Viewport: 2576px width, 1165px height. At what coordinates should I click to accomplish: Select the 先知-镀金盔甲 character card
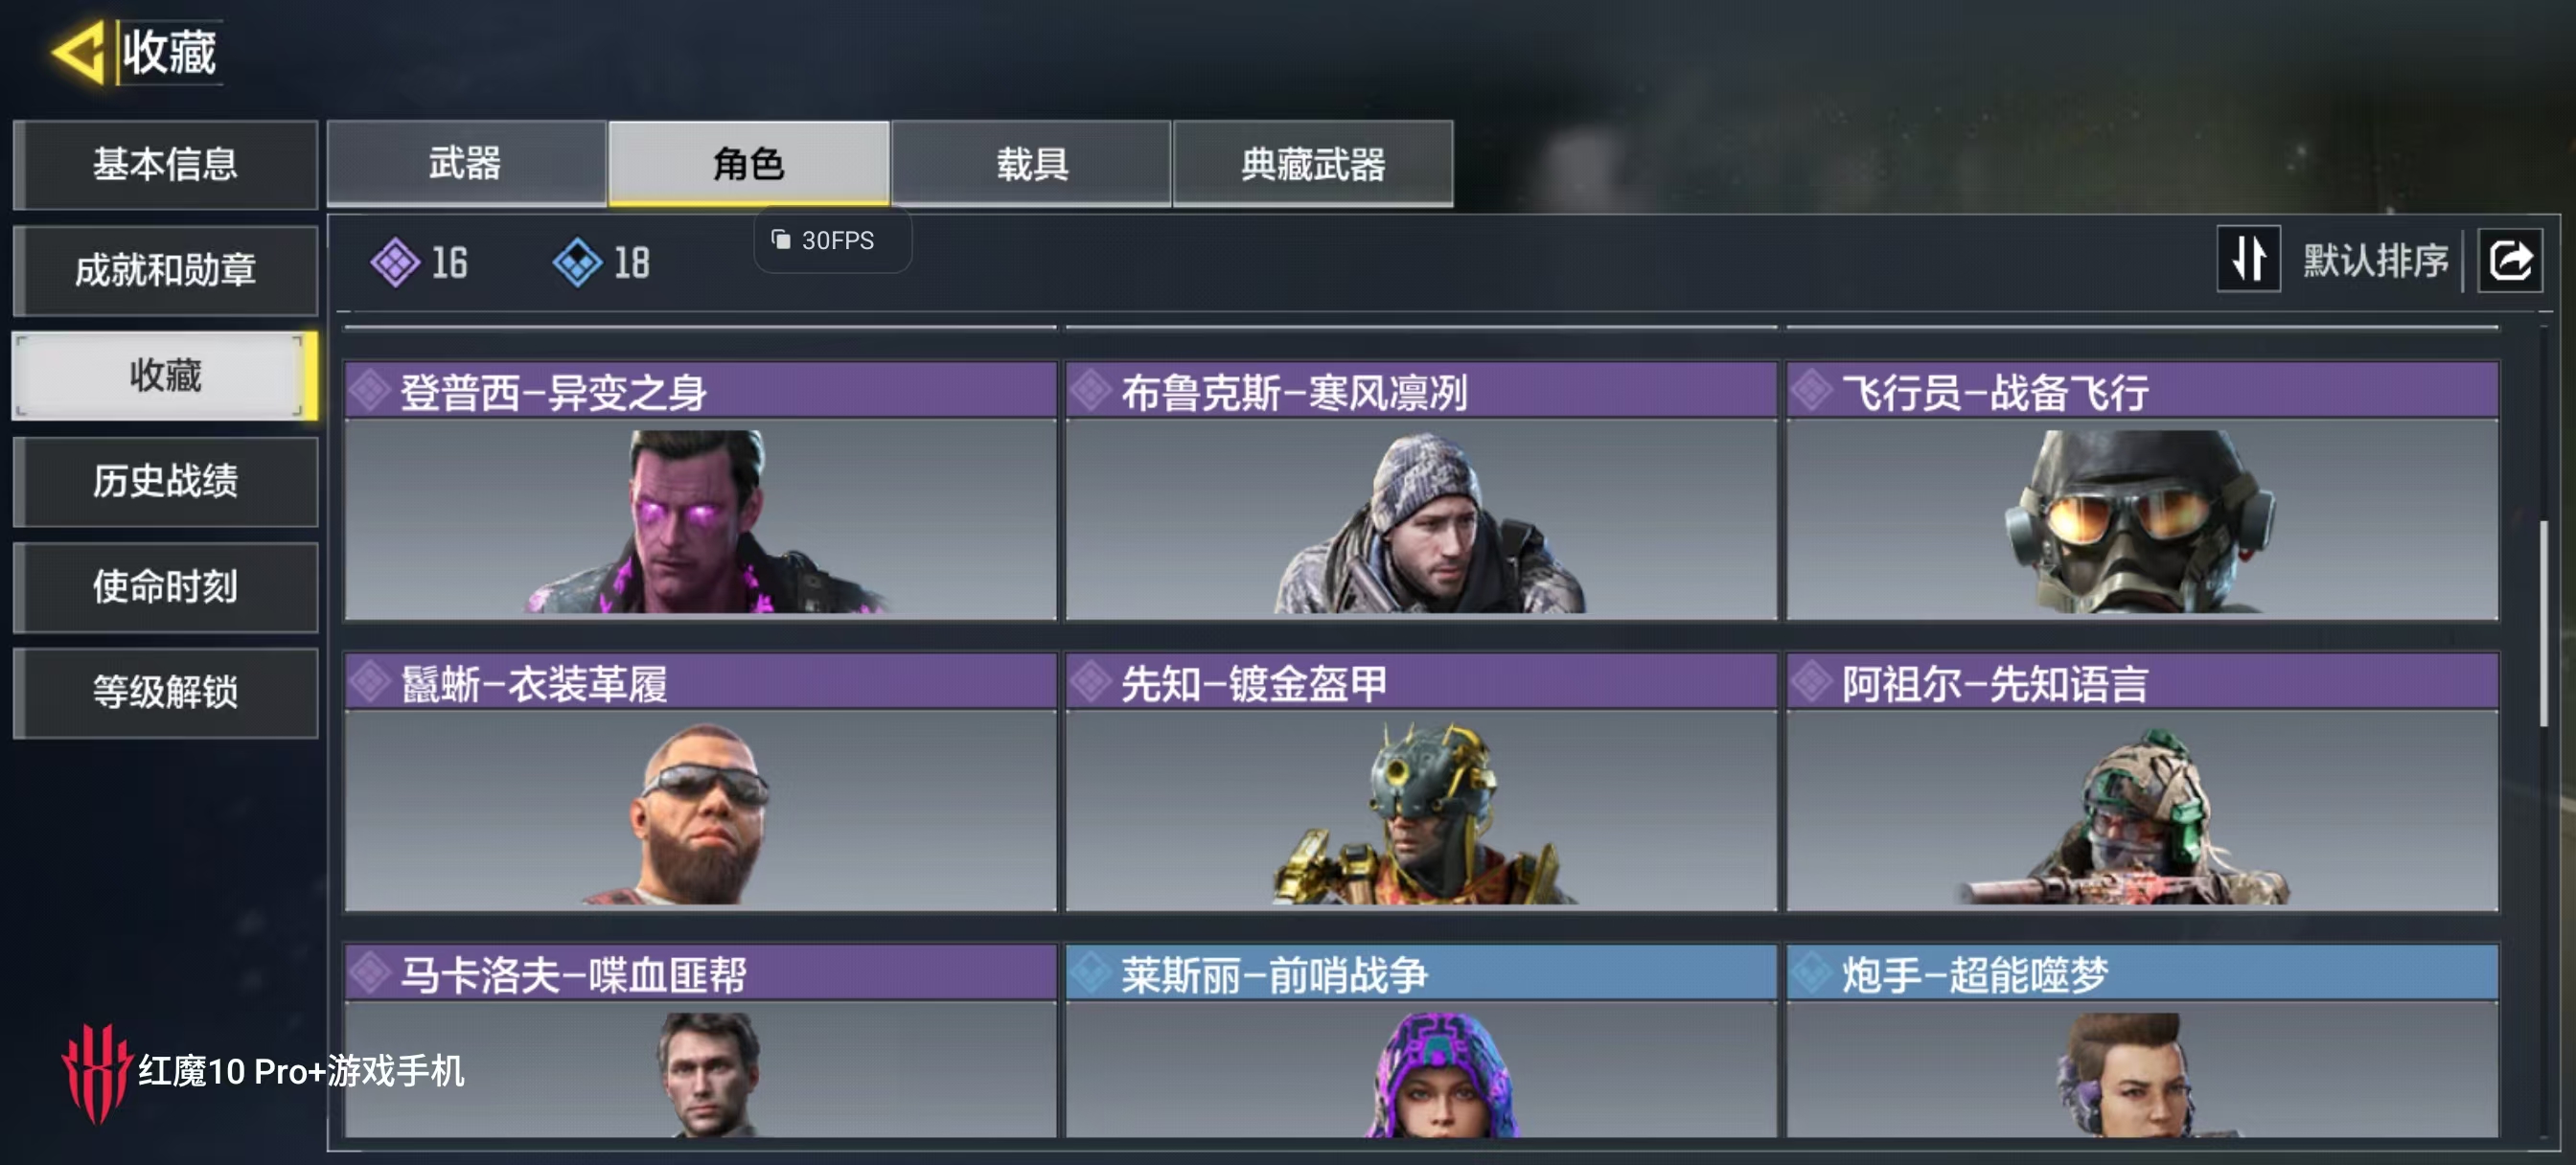tap(1421, 782)
